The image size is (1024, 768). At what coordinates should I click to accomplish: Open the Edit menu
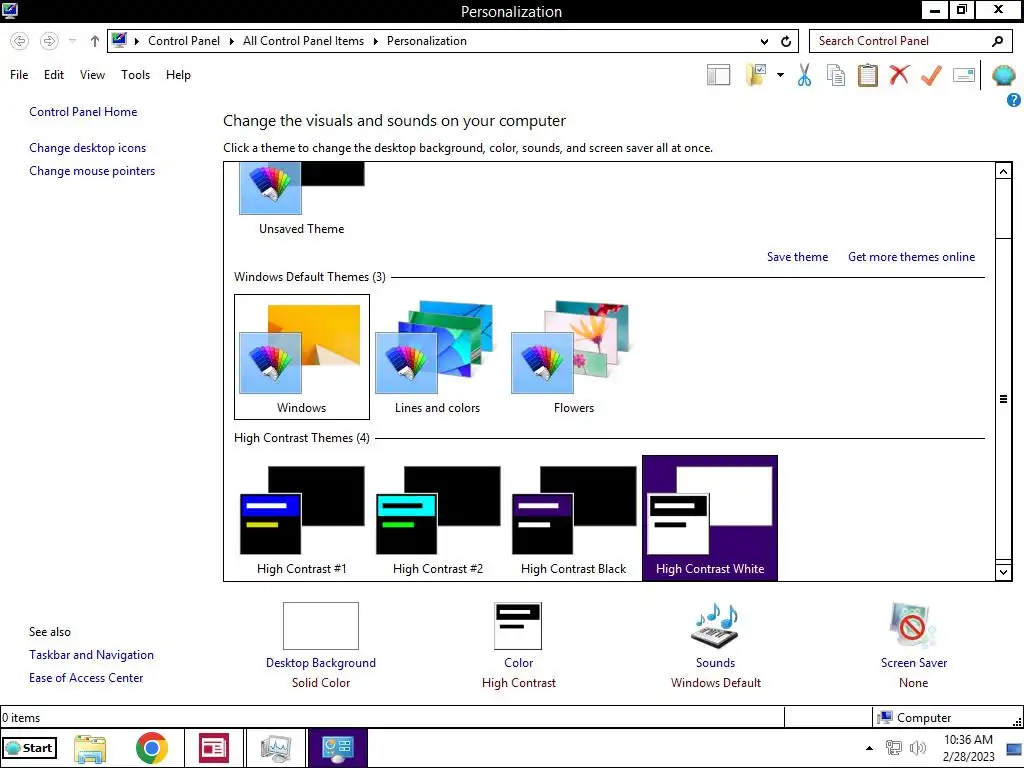(x=54, y=74)
